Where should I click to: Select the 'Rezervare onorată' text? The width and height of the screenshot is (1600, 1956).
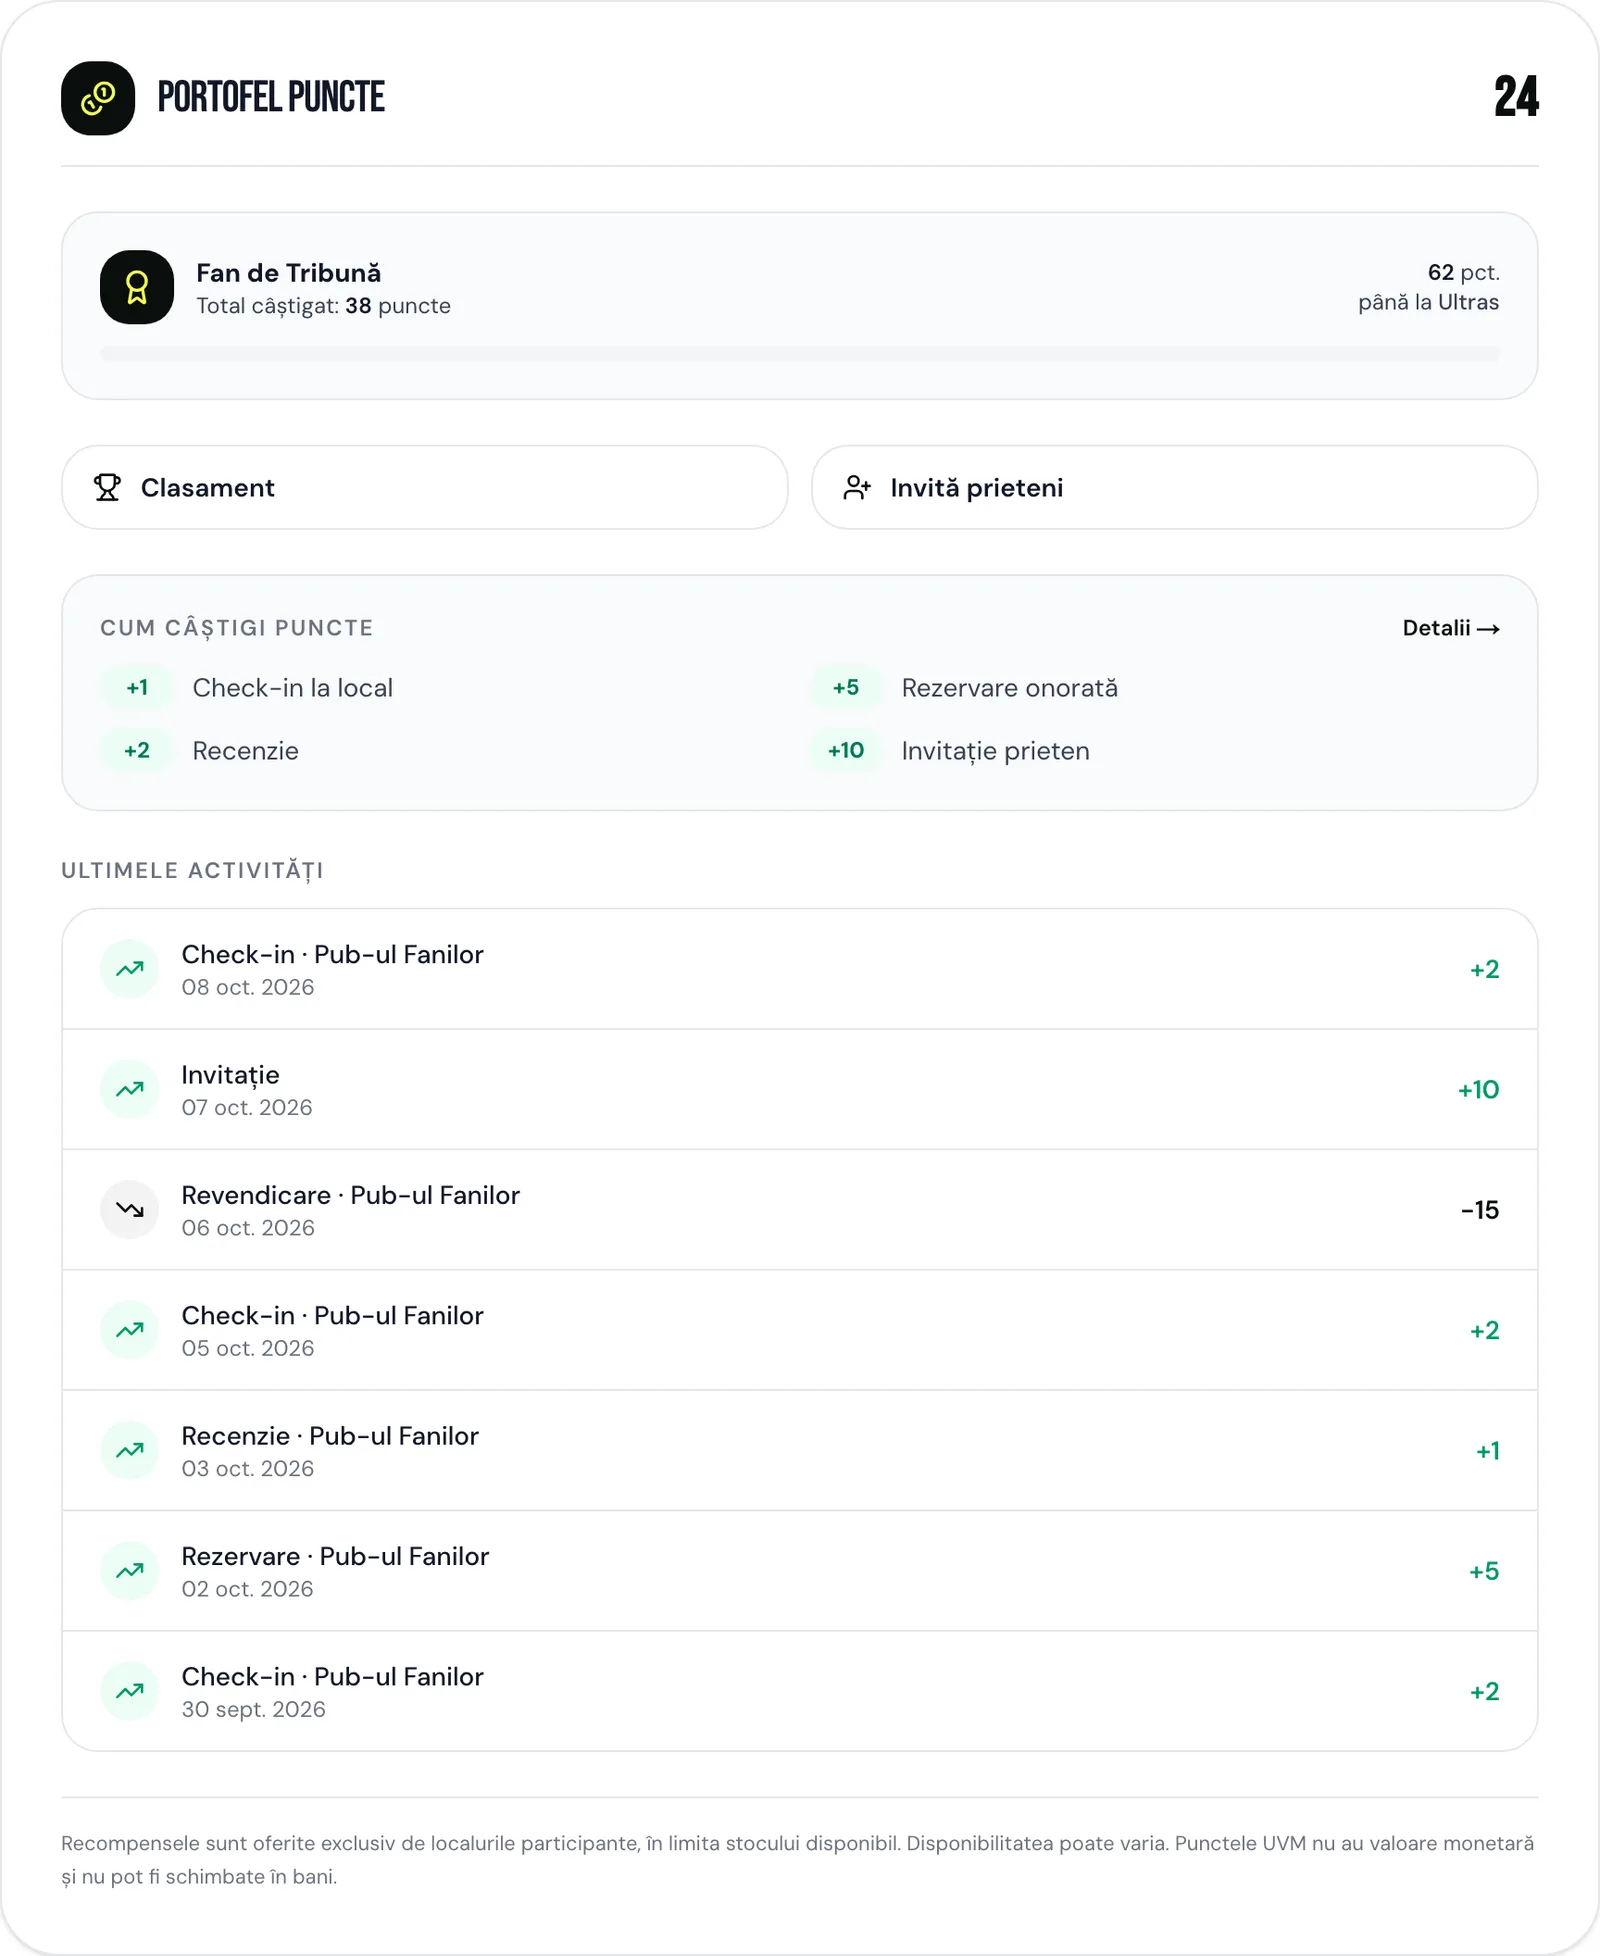tap(1009, 688)
